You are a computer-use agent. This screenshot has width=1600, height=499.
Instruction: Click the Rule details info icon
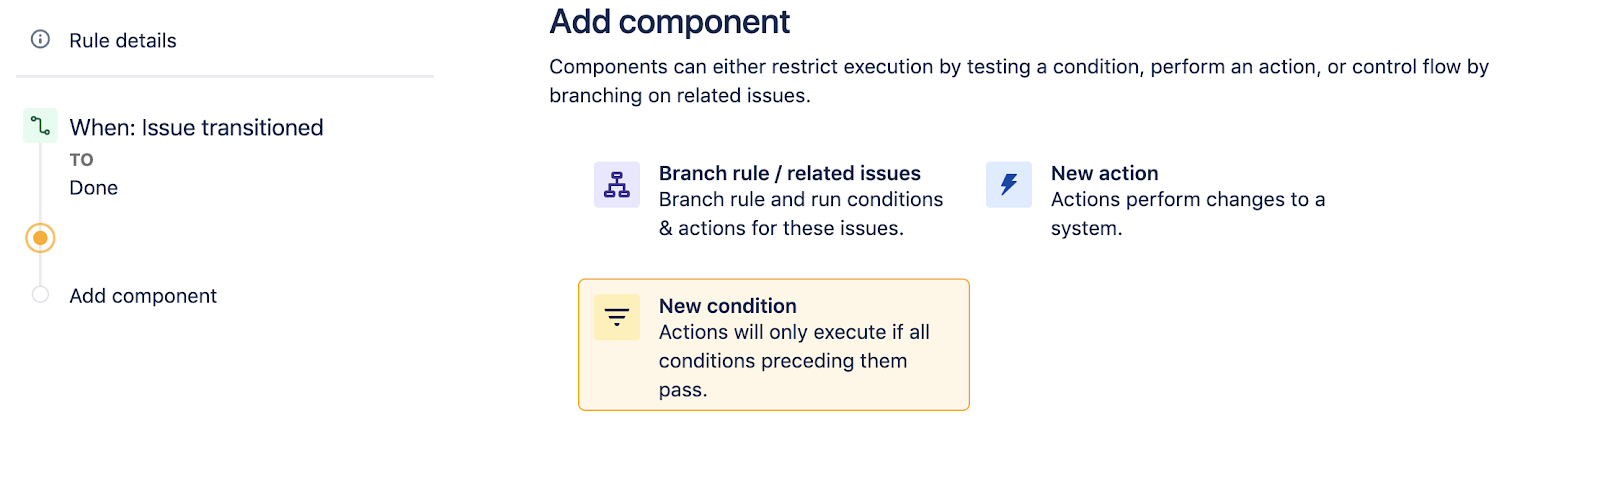click(40, 40)
